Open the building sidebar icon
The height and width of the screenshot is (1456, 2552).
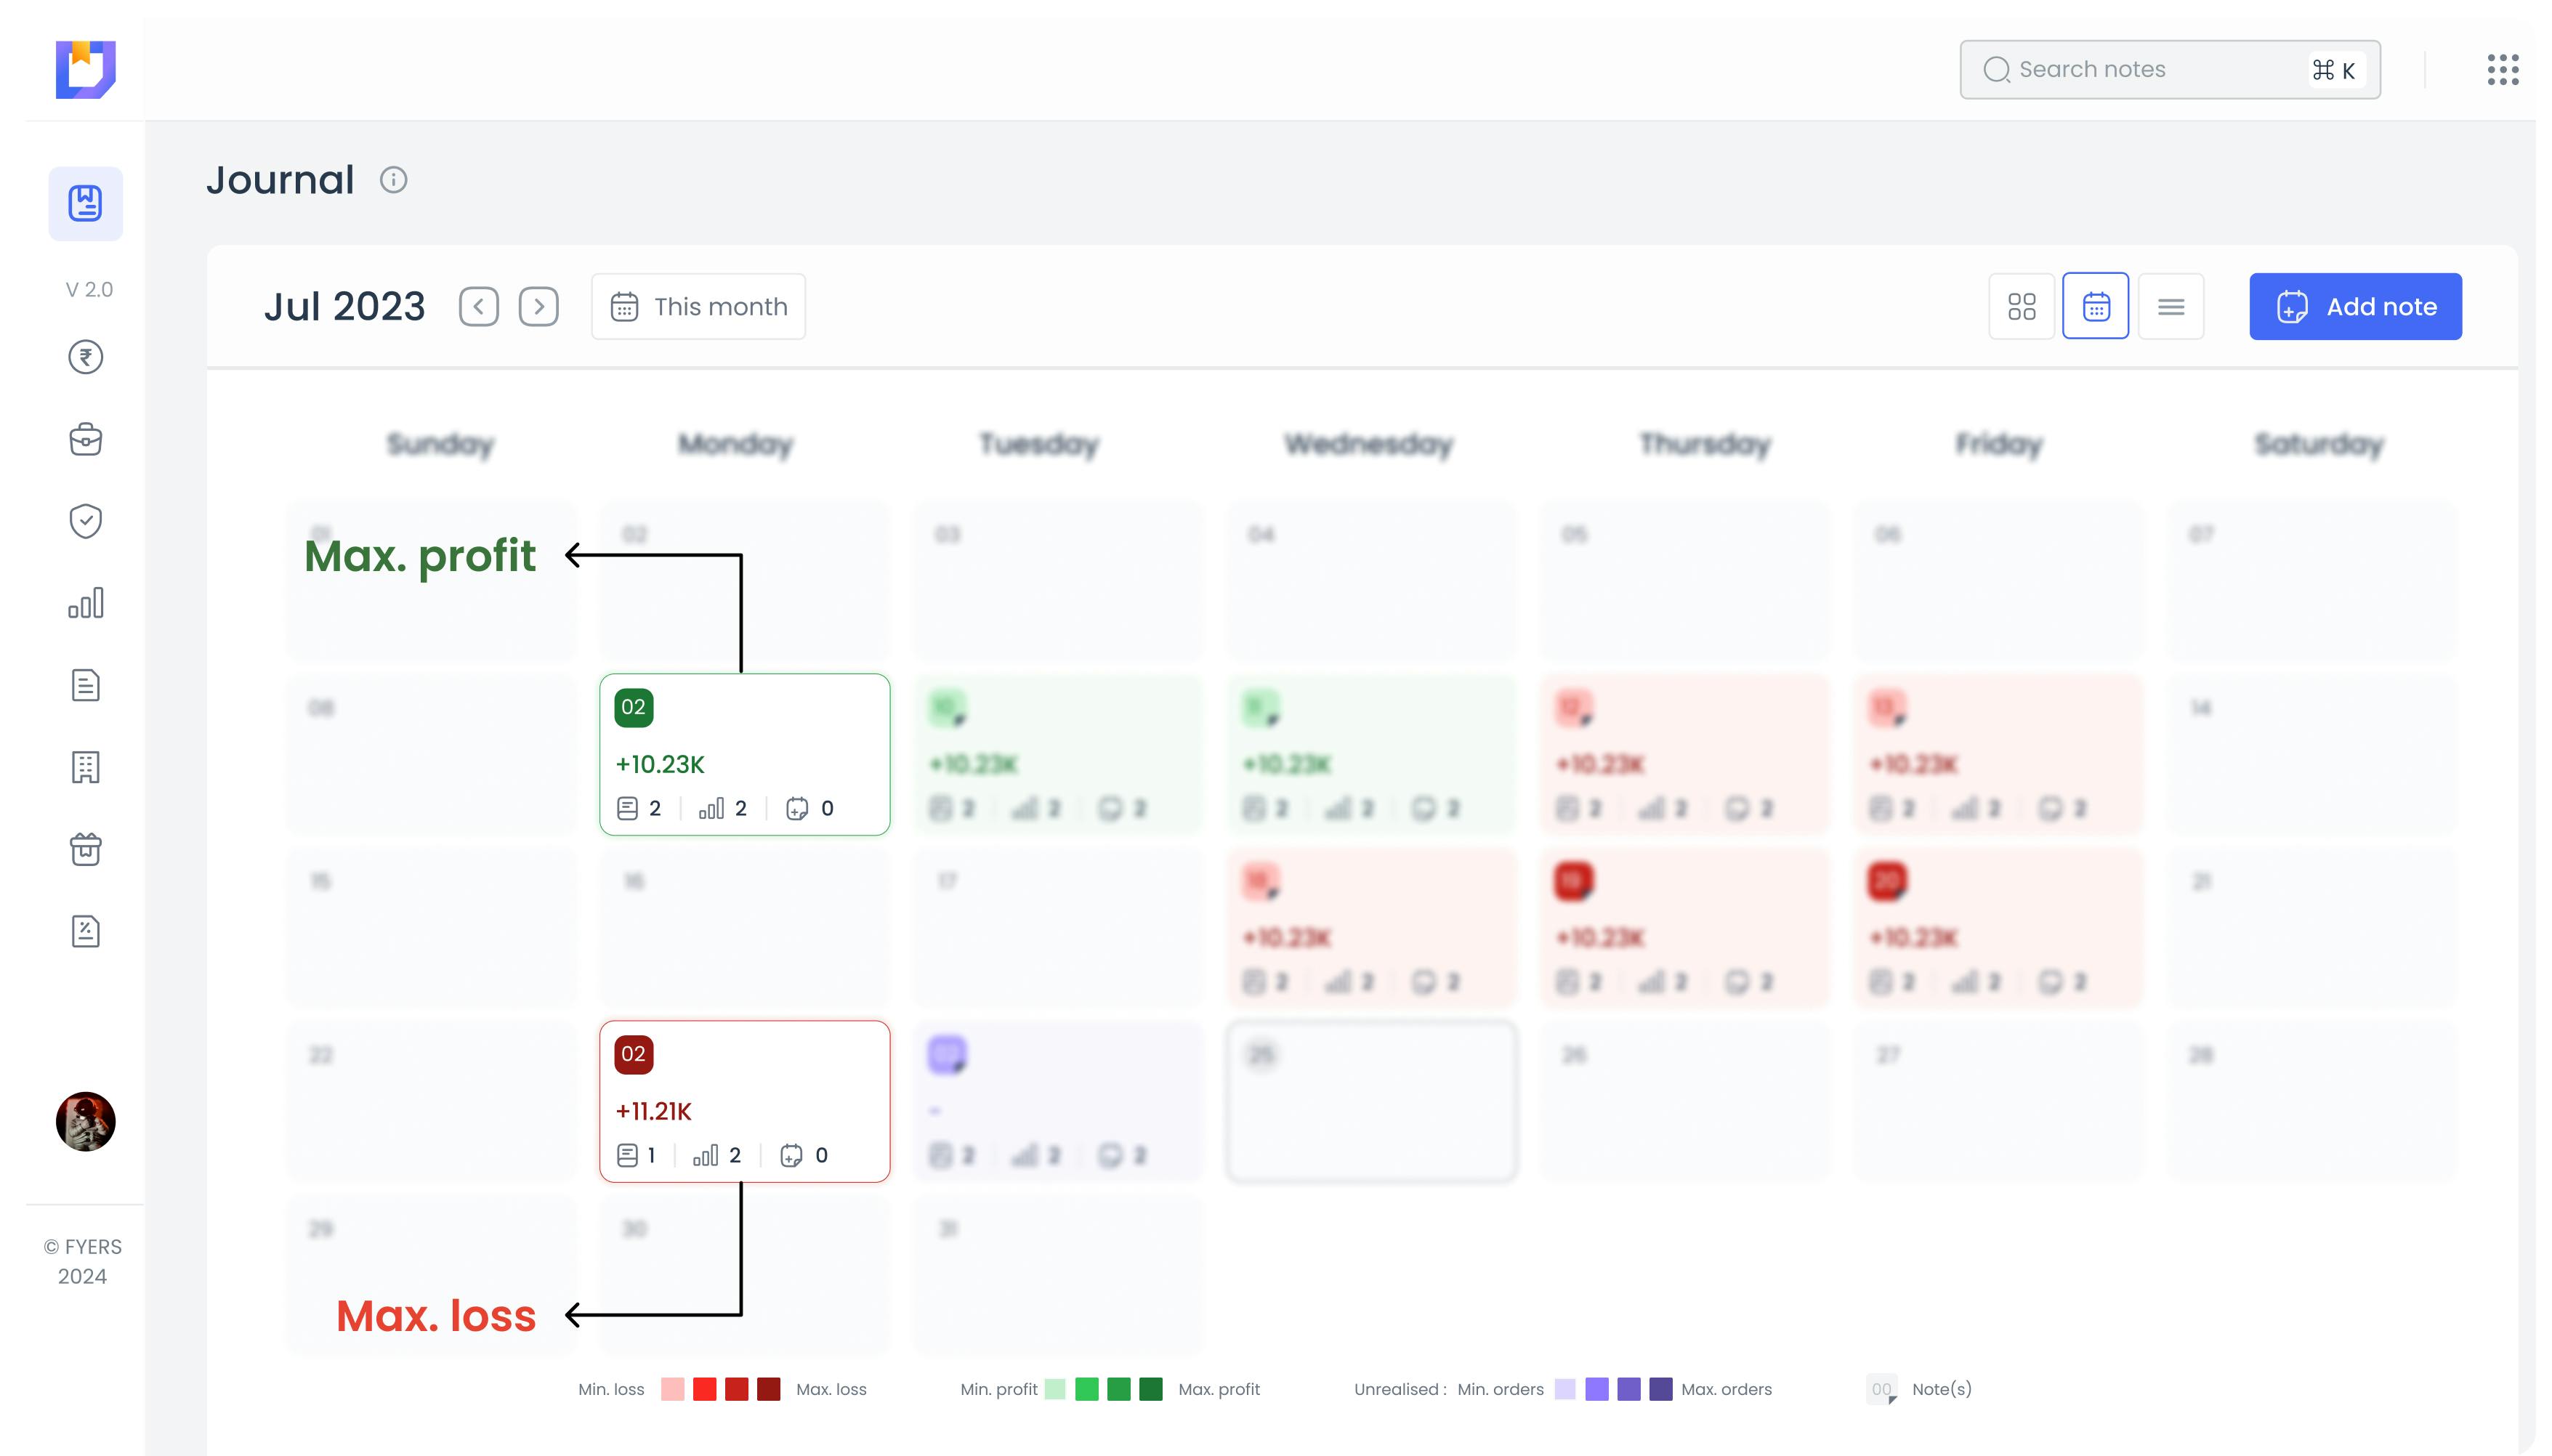click(85, 767)
